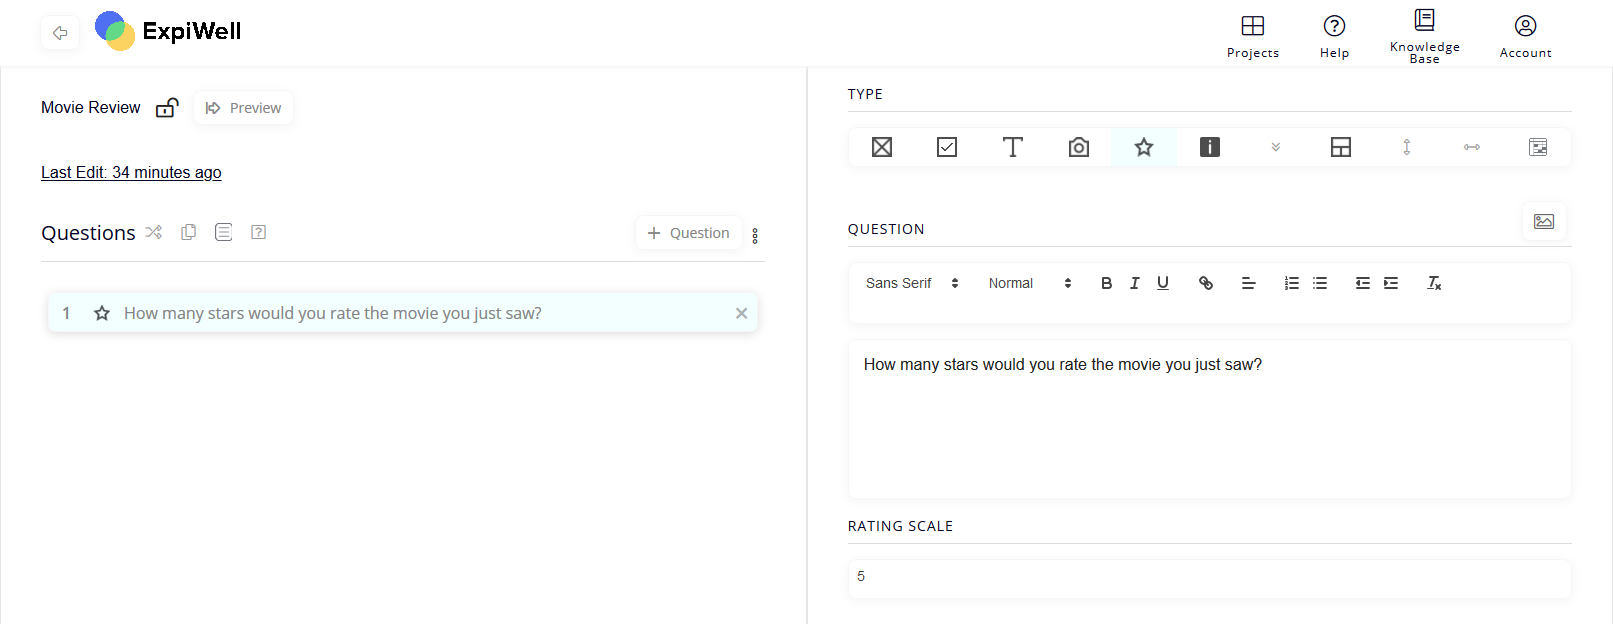The width and height of the screenshot is (1613, 624).
Task: Clear text formatting in the editor
Action: click(1434, 283)
